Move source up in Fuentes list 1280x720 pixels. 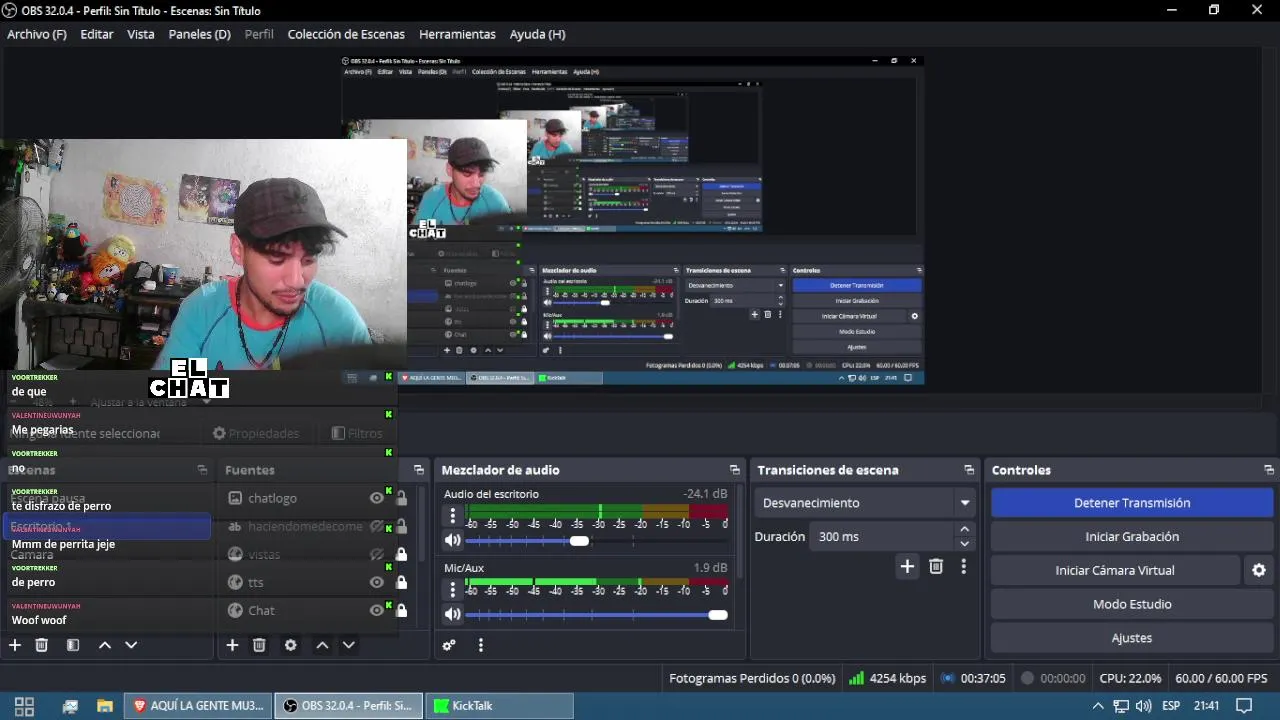pos(322,645)
